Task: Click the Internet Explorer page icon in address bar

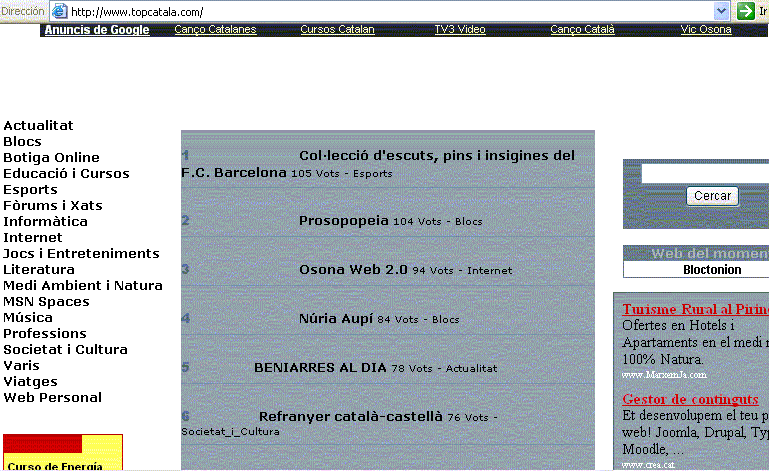Action: tap(59, 11)
